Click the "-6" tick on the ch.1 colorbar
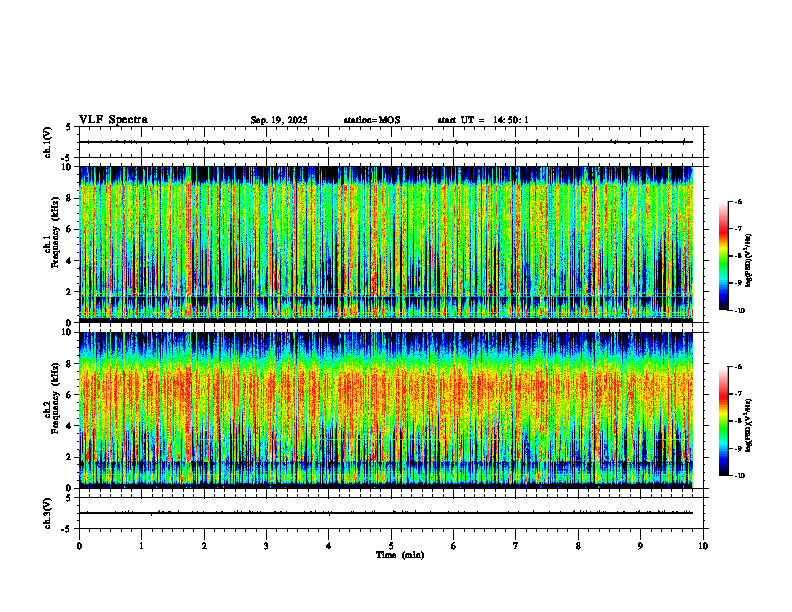The height and width of the screenshot is (612, 792). (738, 201)
